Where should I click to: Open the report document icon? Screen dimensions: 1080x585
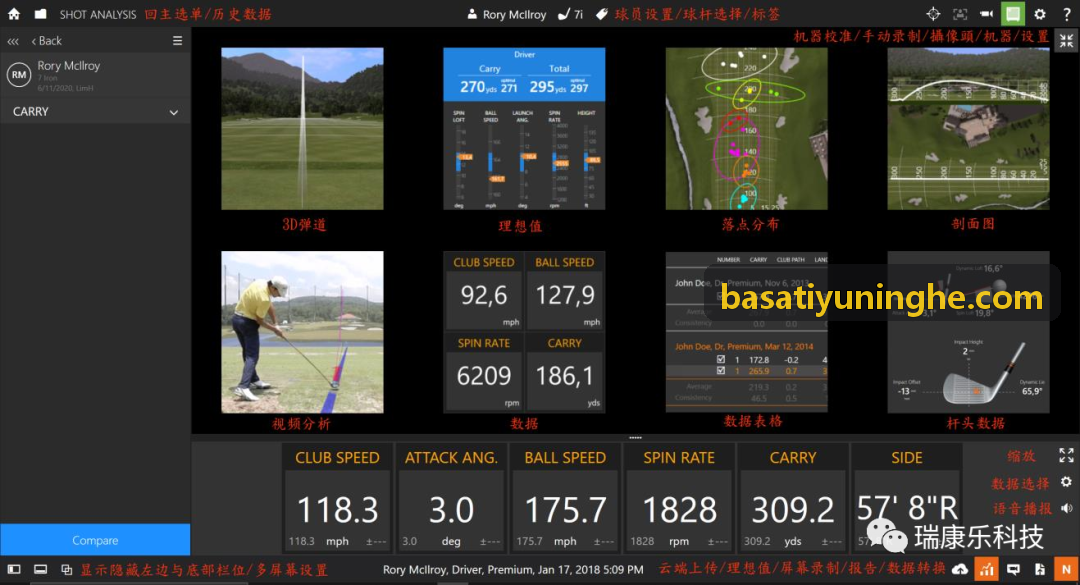coord(1040,570)
